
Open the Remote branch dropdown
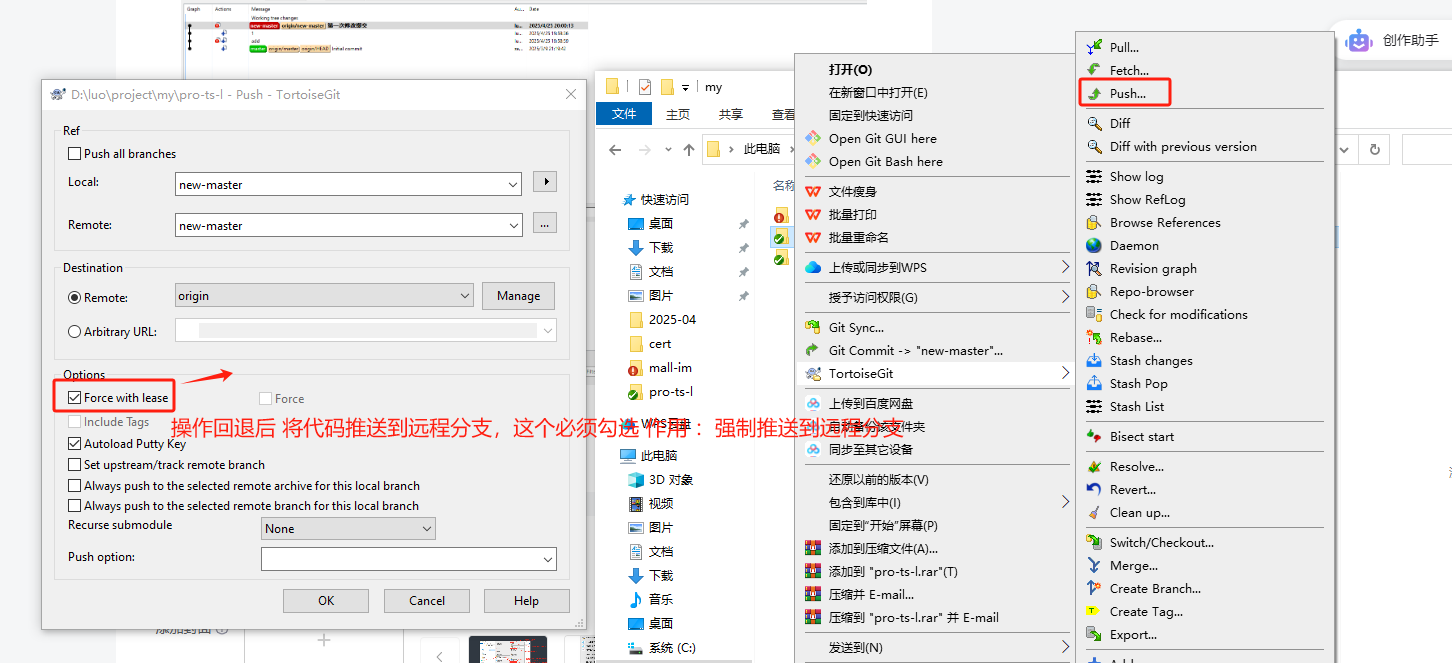[513, 226]
